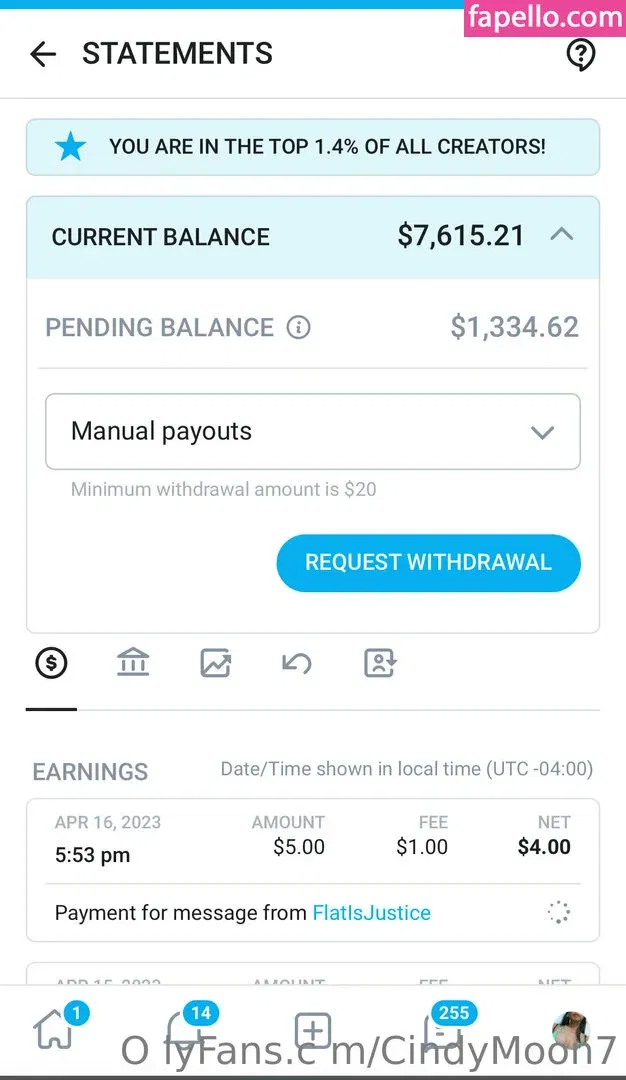Screen dimensions: 626x1080
Task: Click the pending status spinner on payment
Action: point(558,912)
